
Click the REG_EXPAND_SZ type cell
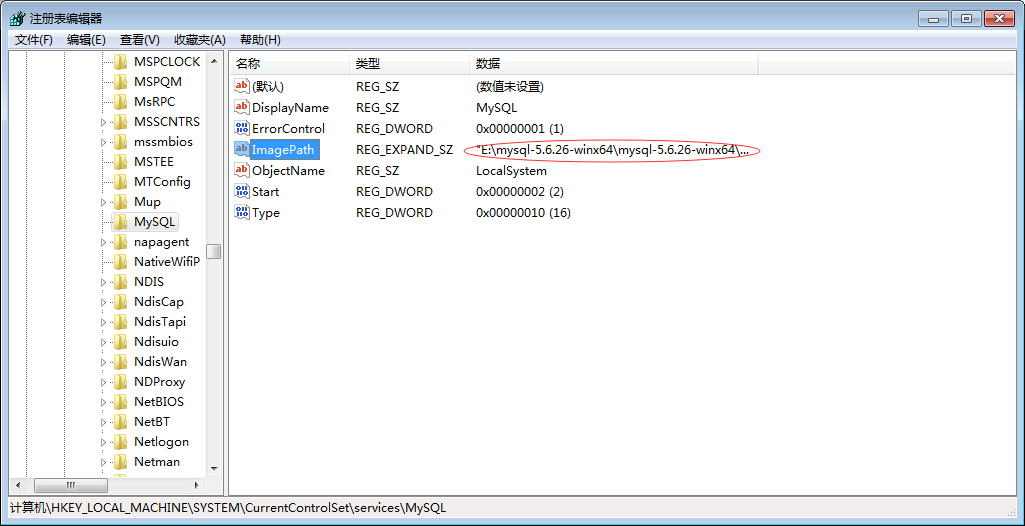click(405, 150)
